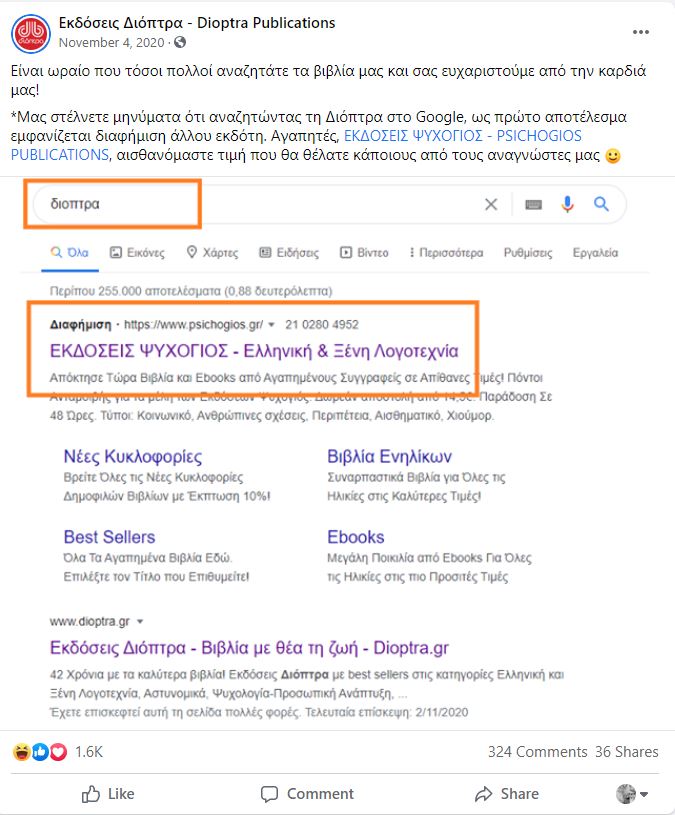Click the Google voice search microphone icon
The height and width of the screenshot is (815, 675).
pyautogui.click(x=568, y=204)
